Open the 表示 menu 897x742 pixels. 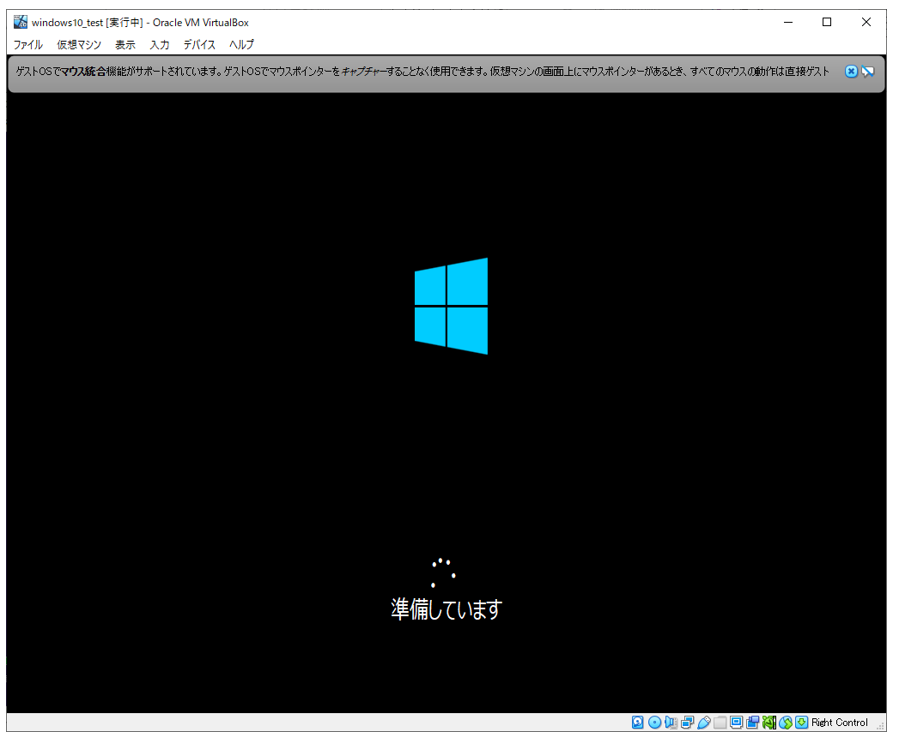point(125,45)
